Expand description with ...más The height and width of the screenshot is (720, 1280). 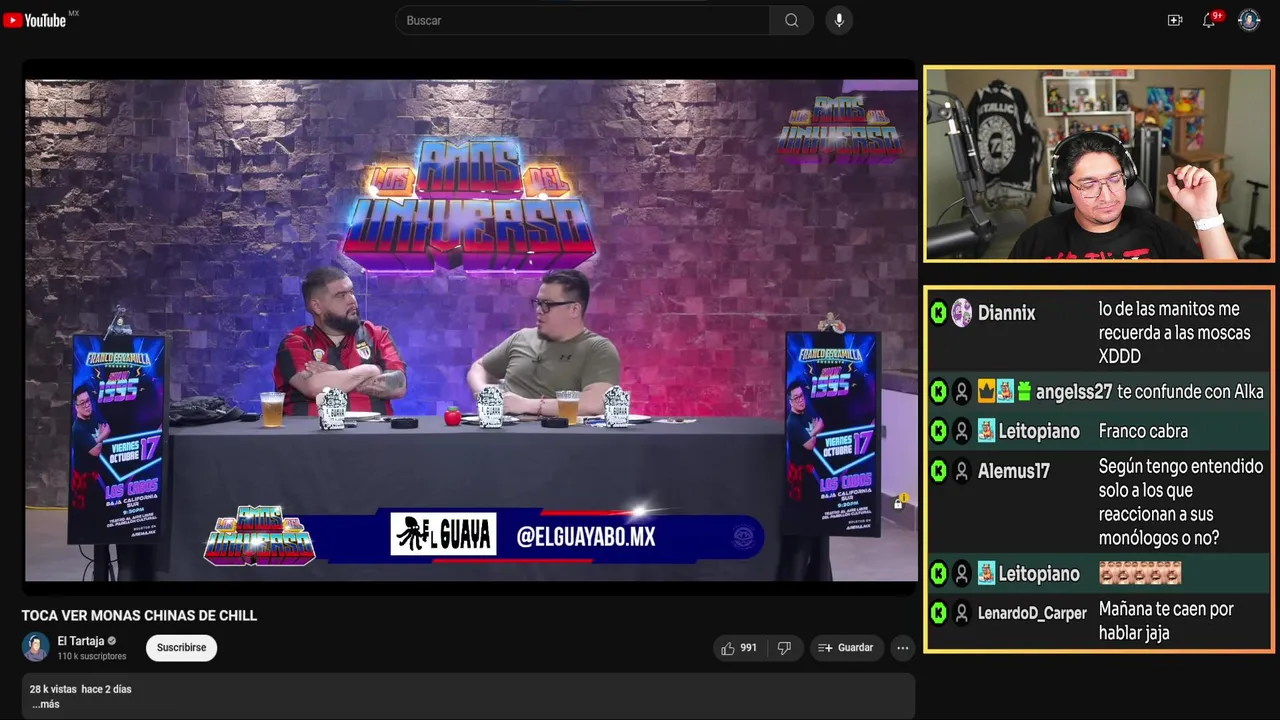[45, 704]
